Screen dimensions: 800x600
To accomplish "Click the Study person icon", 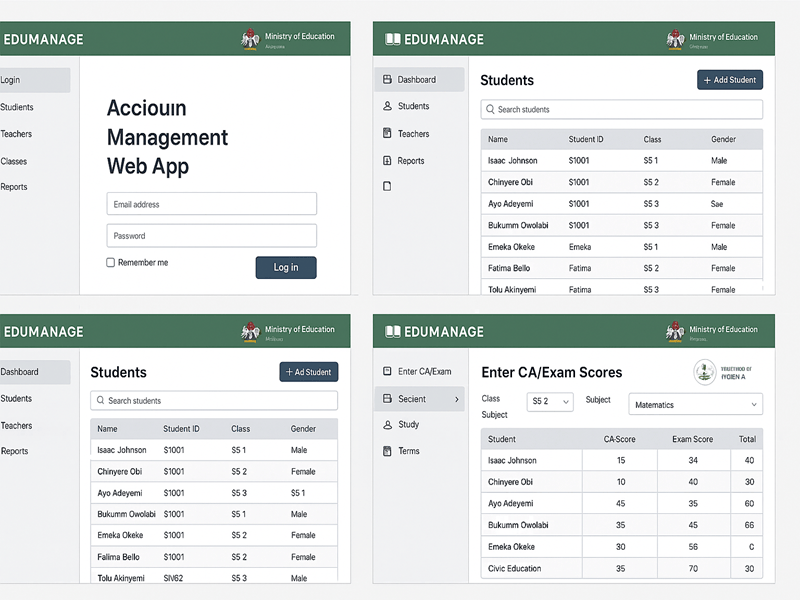I will pos(388,424).
